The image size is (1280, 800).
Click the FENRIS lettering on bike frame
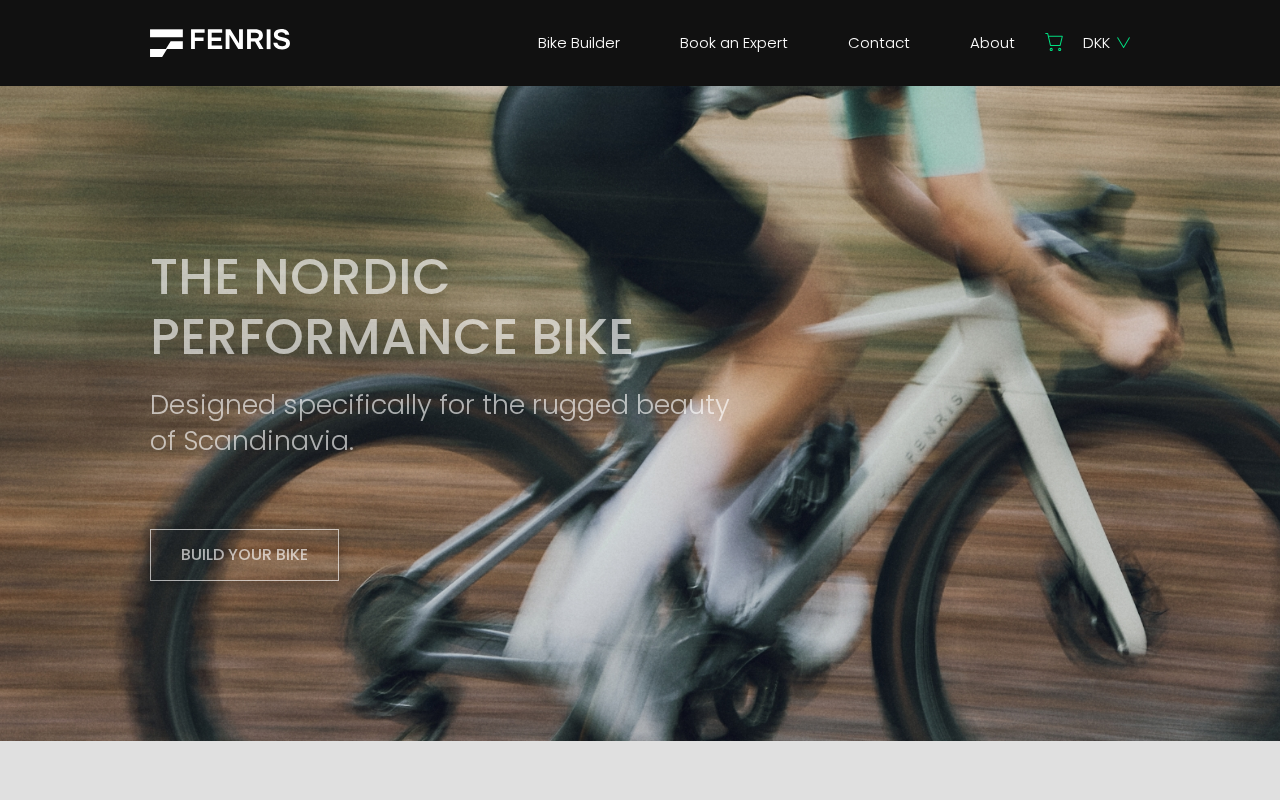coord(935,427)
